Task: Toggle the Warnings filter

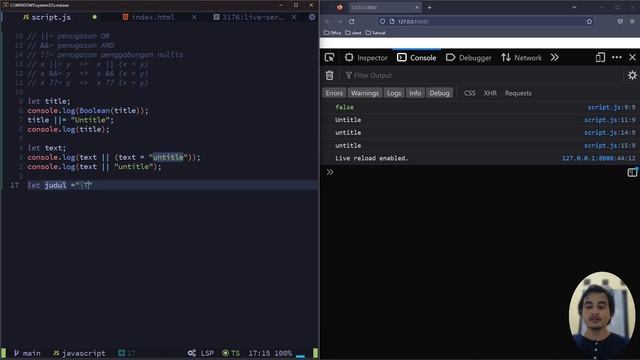Action: pos(364,93)
